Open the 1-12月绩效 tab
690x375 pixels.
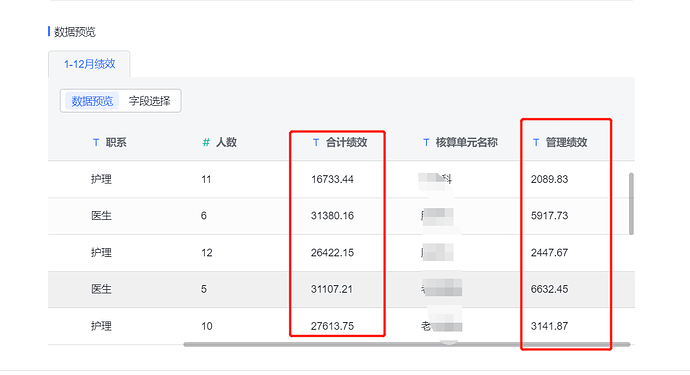(x=89, y=64)
